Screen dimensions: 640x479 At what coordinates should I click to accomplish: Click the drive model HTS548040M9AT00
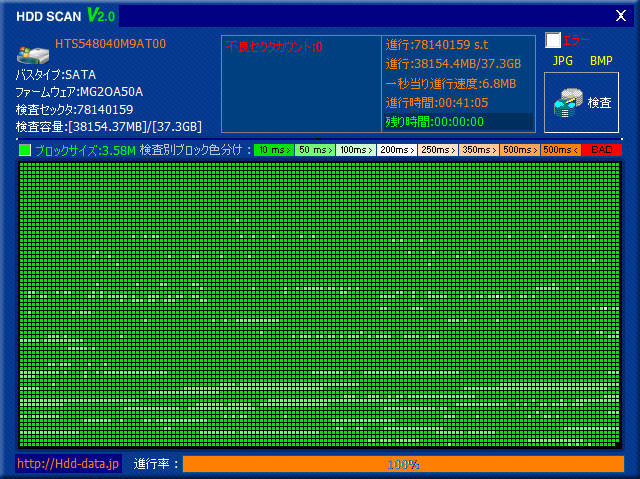[x=111, y=44]
